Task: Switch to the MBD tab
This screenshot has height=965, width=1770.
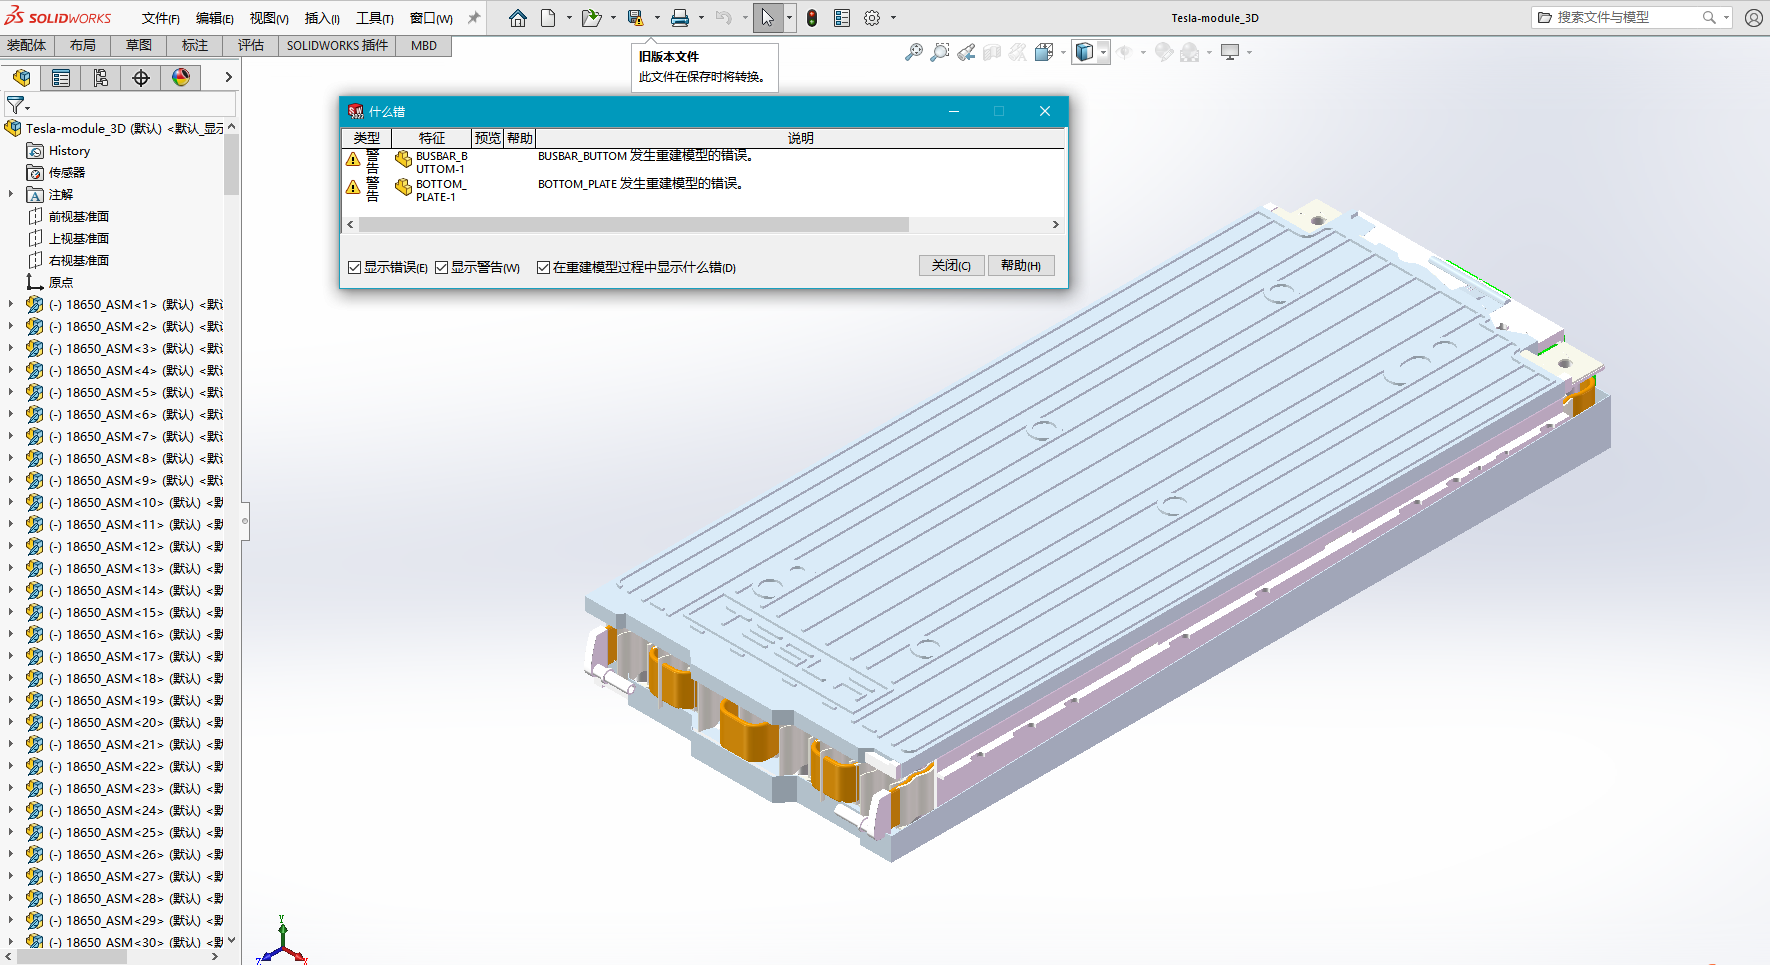Action: [424, 45]
